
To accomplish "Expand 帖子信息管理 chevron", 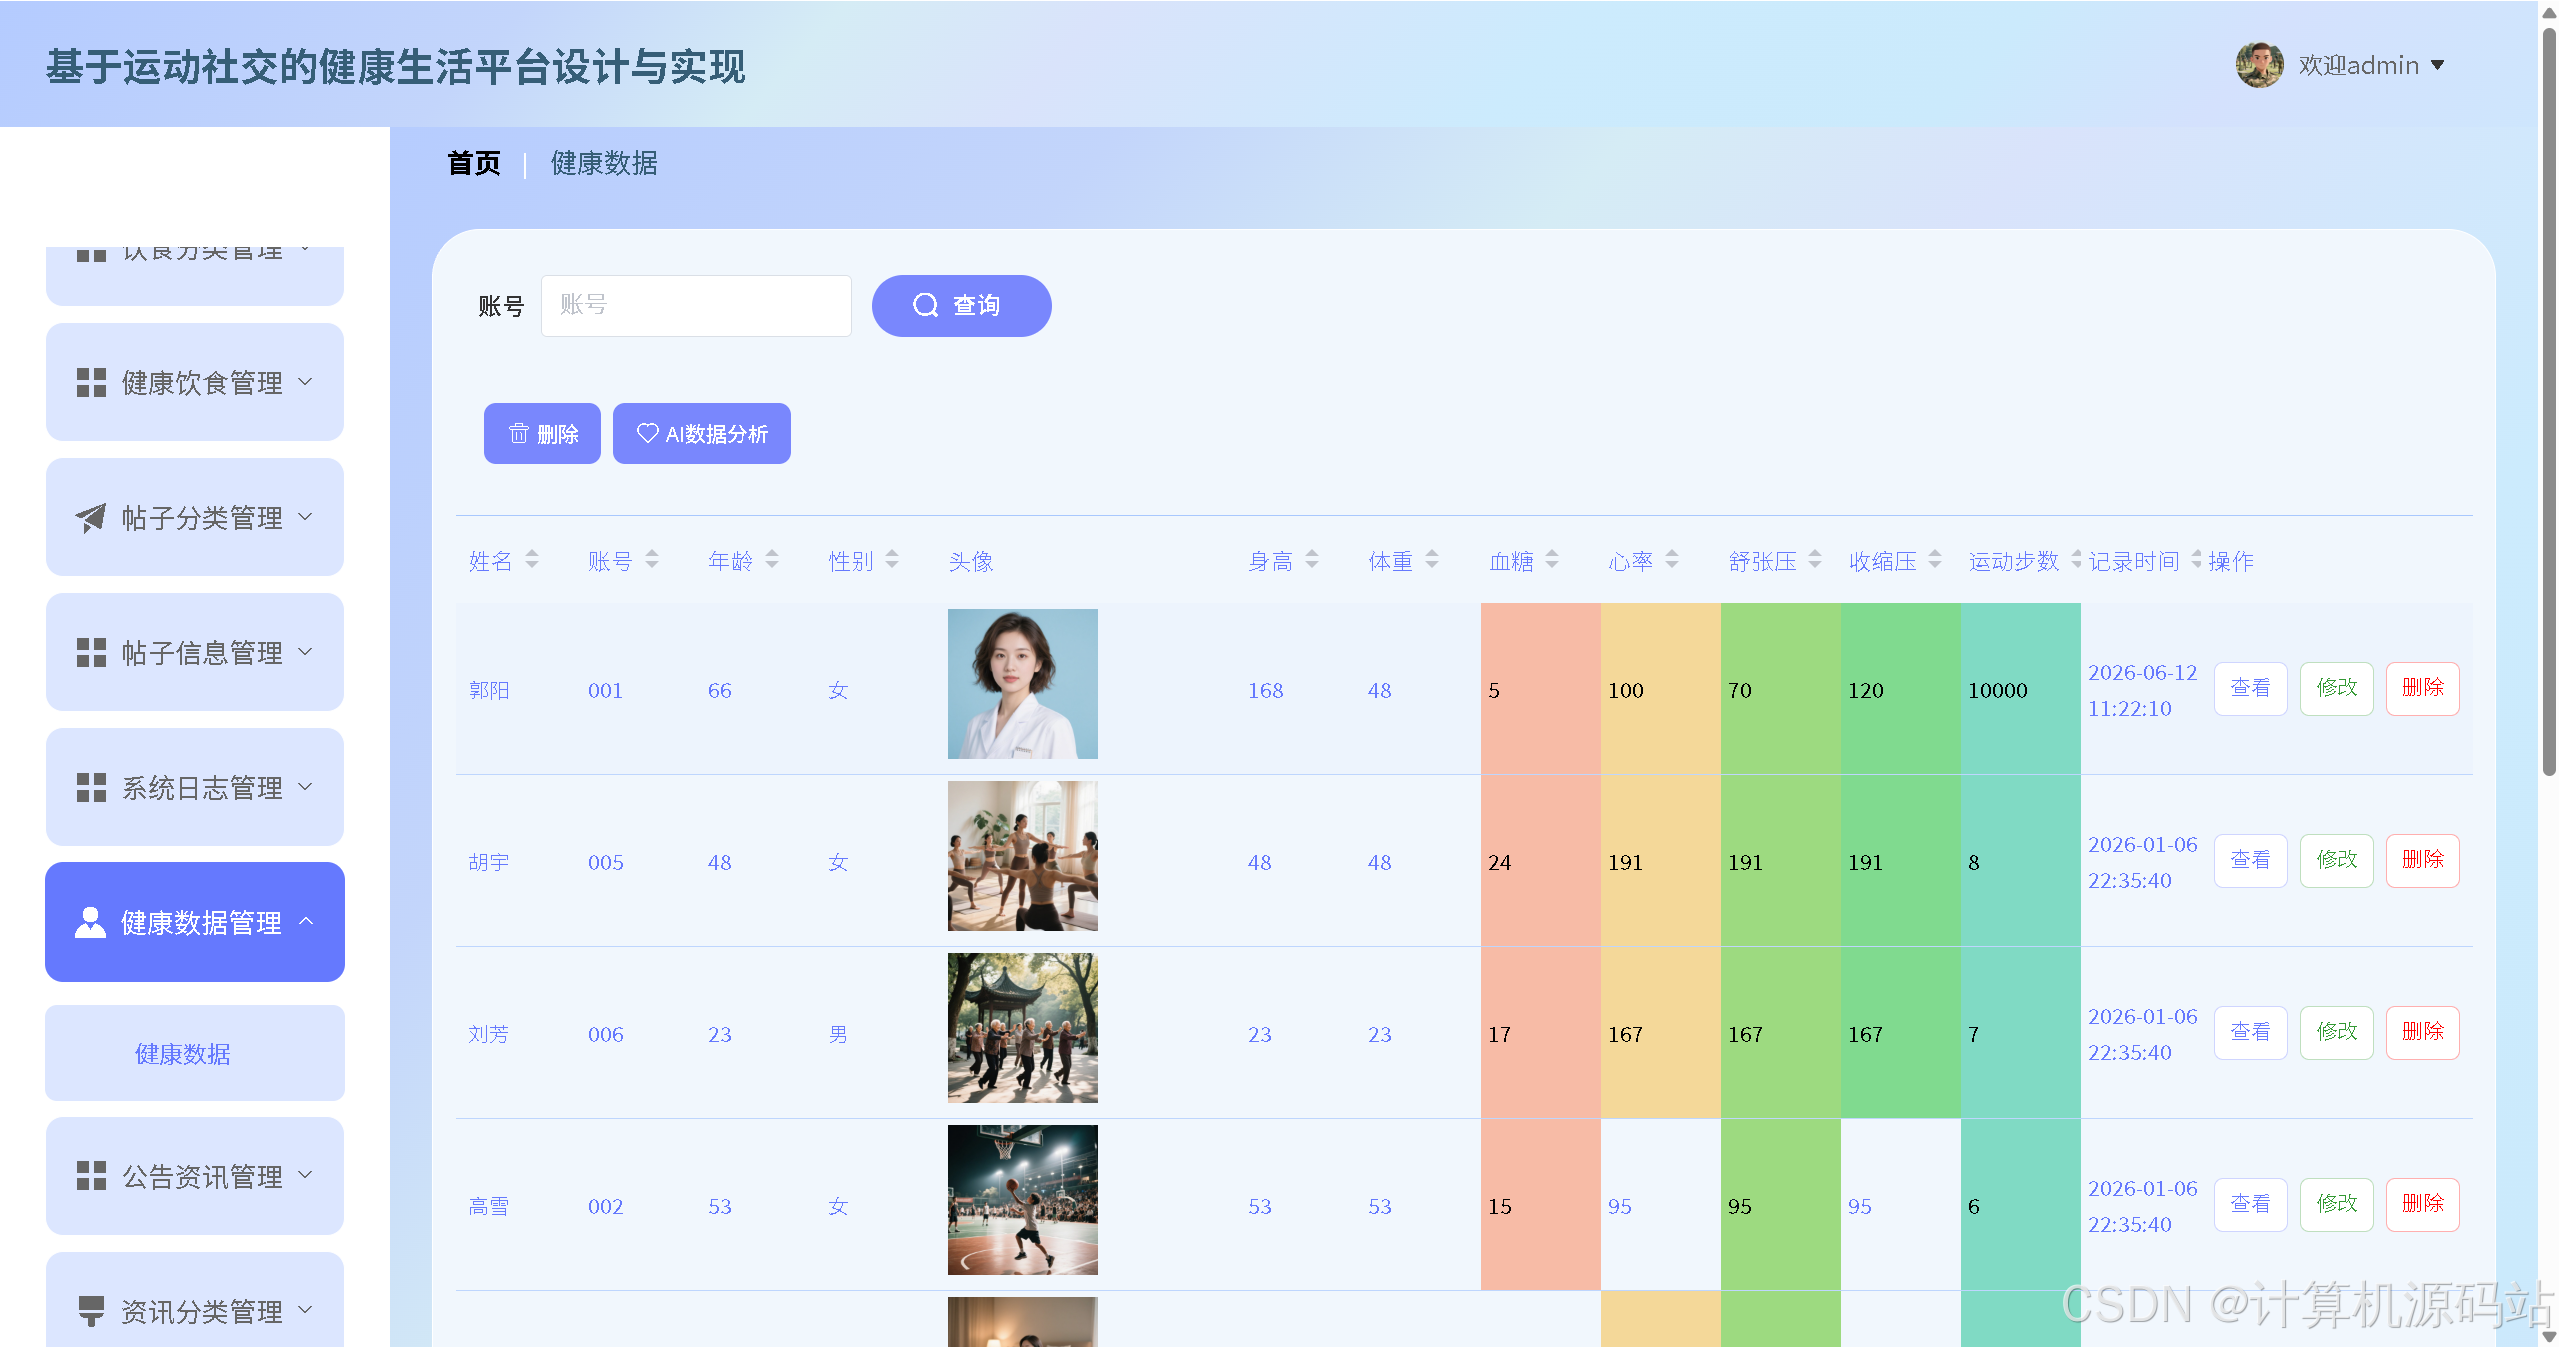I will (x=306, y=652).
